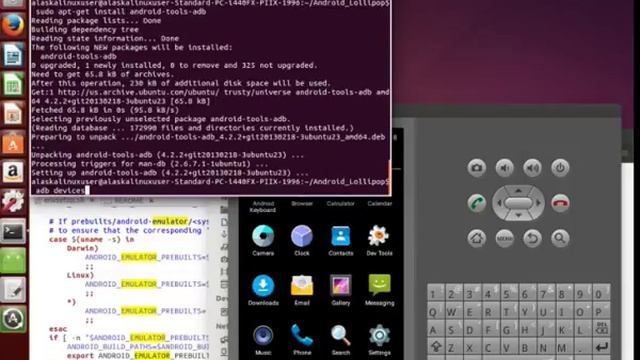640x360 pixels.
Task: Open the Downloads app in emulator
Action: [263, 290]
